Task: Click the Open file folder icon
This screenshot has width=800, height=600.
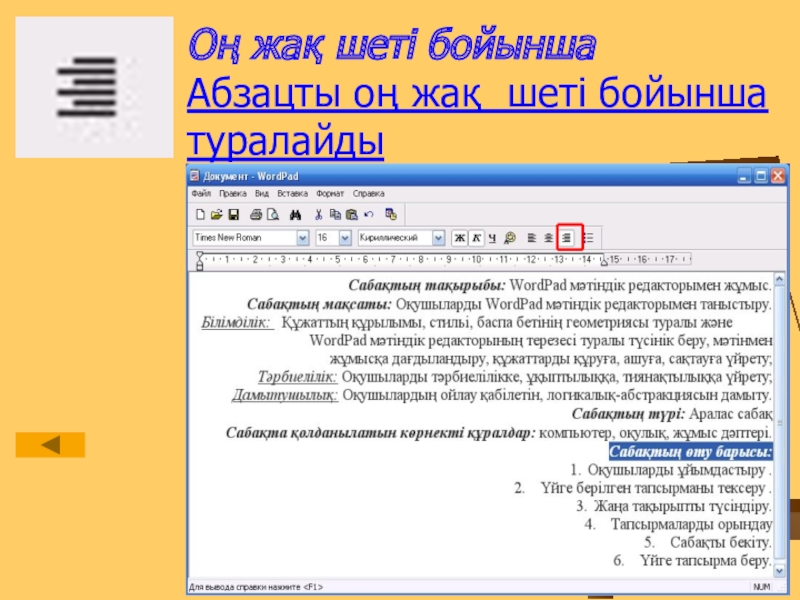Action: pos(217,215)
